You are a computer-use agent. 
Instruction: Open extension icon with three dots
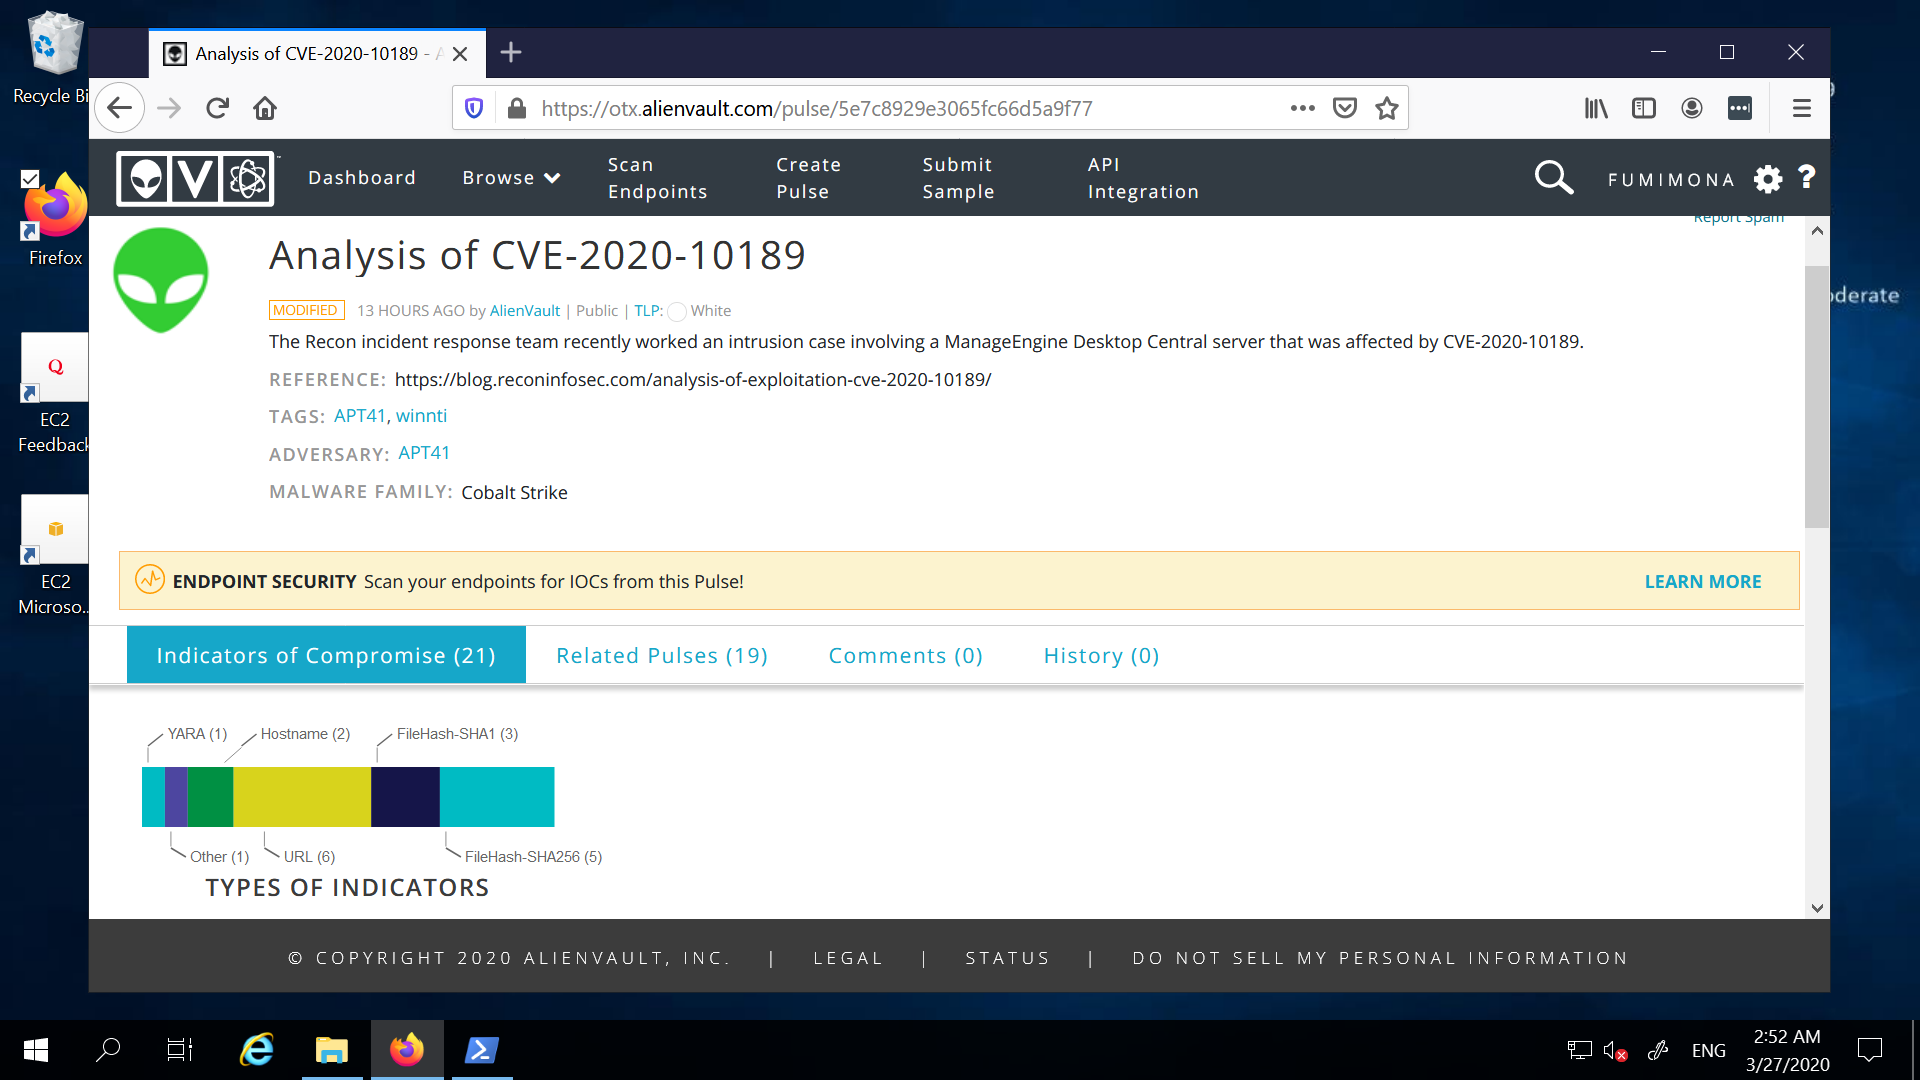point(1740,108)
